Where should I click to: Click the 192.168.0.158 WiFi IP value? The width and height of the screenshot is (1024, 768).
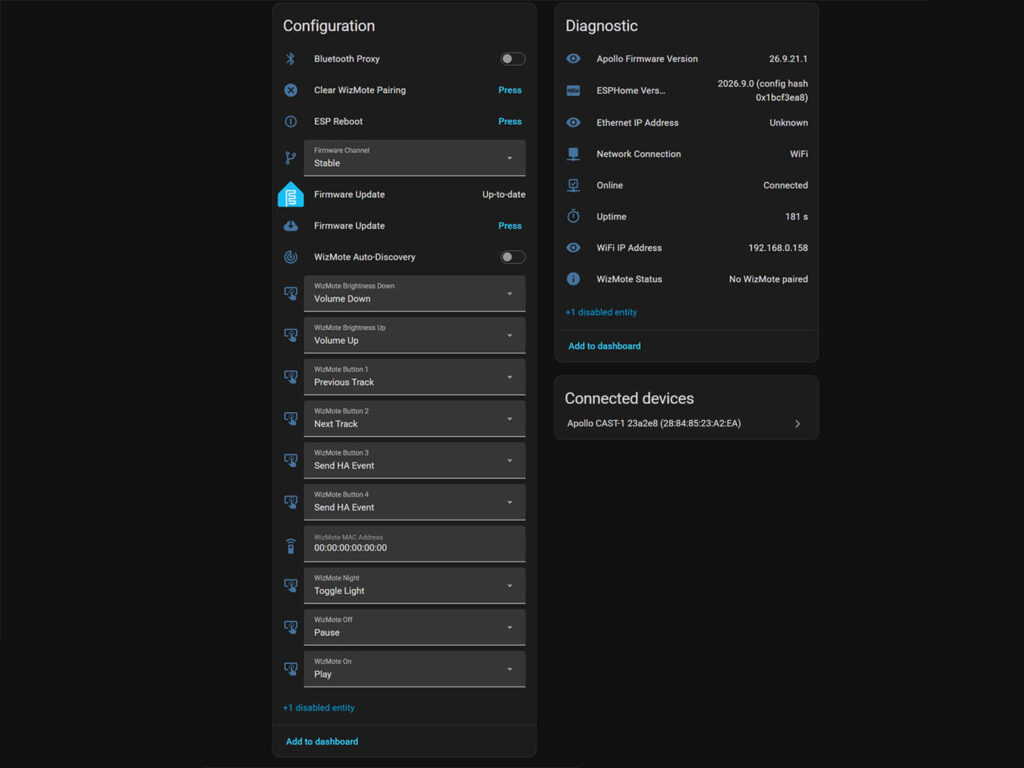pos(778,248)
